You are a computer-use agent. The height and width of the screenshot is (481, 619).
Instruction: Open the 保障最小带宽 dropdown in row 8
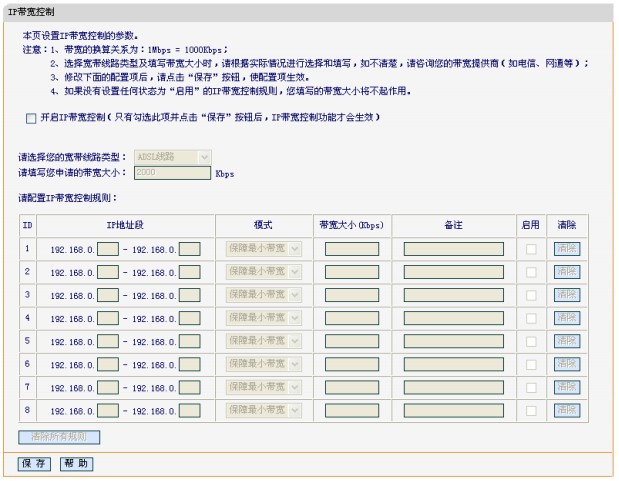tap(264, 410)
